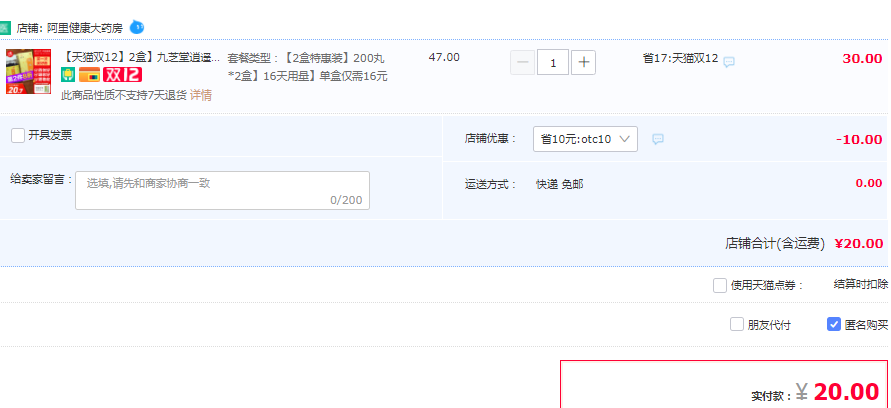Click the quantity input field showing 1
The image size is (891, 408).
[553, 63]
